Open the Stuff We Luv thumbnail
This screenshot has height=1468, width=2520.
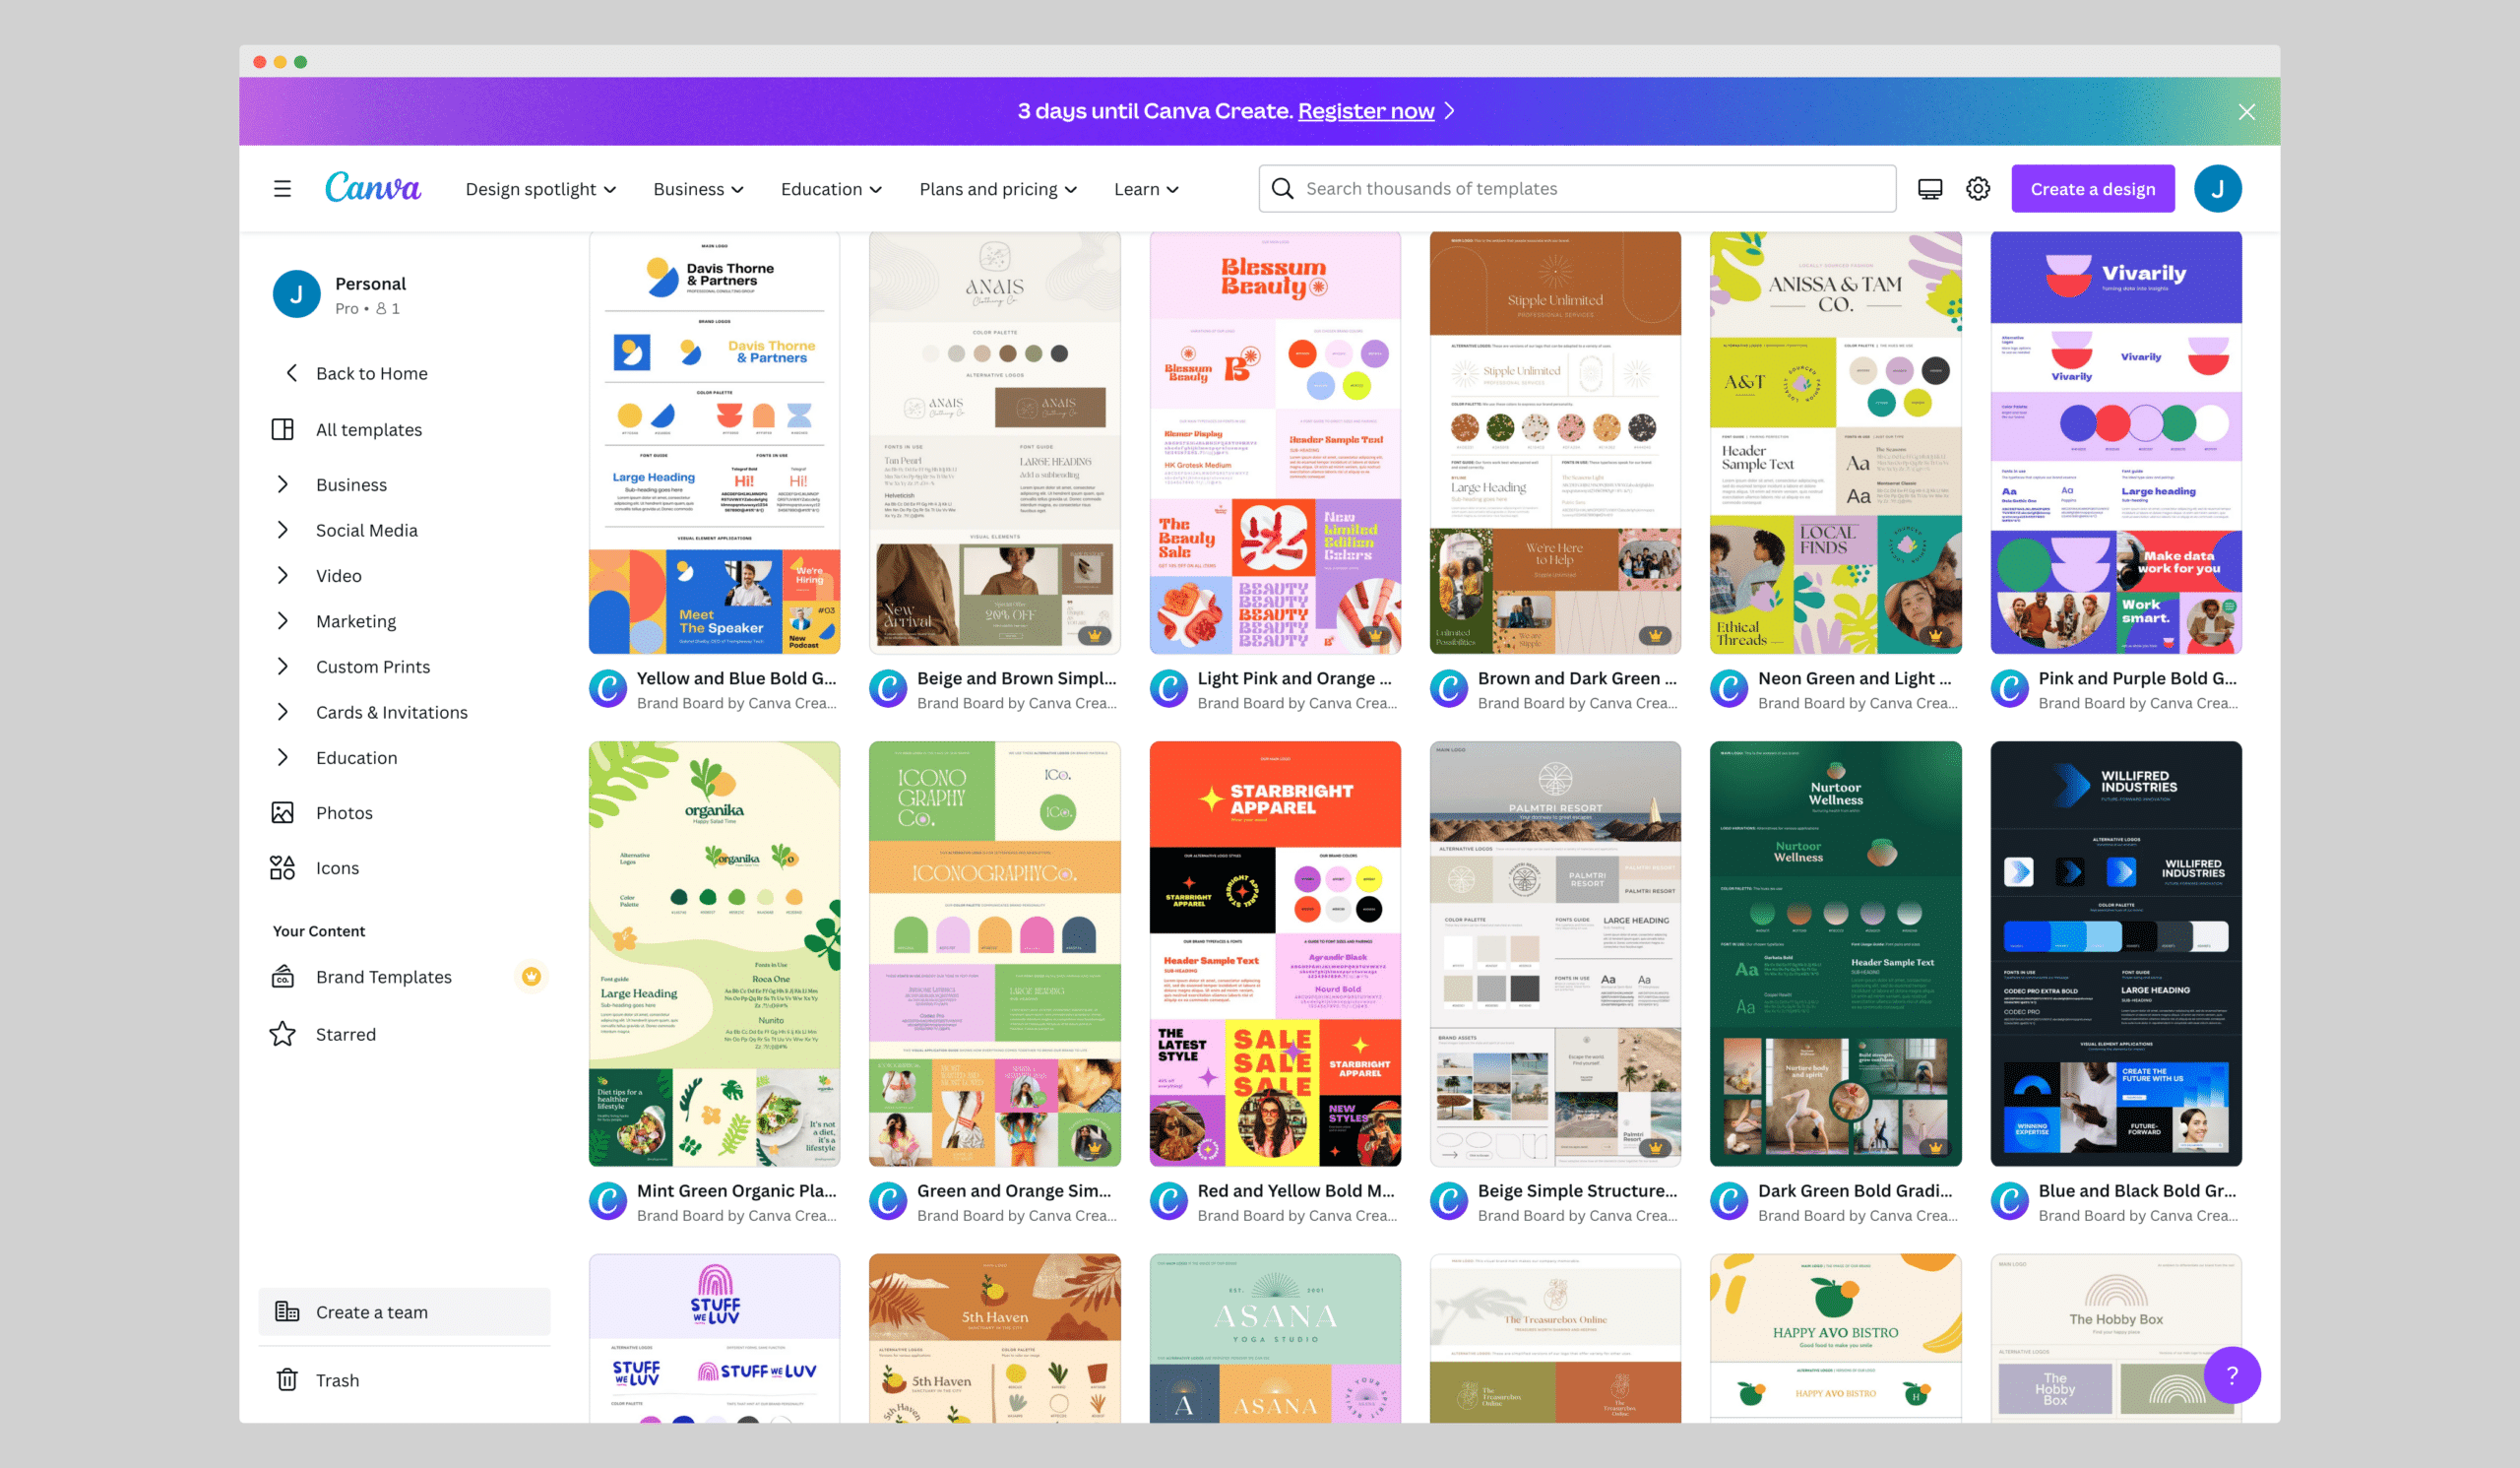click(x=714, y=1338)
